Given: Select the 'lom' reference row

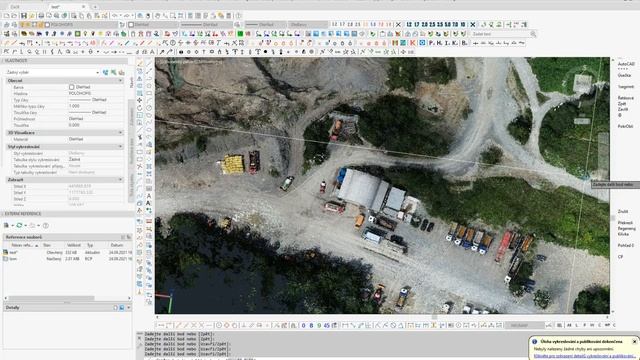Looking at the screenshot, I should click(x=67, y=259).
